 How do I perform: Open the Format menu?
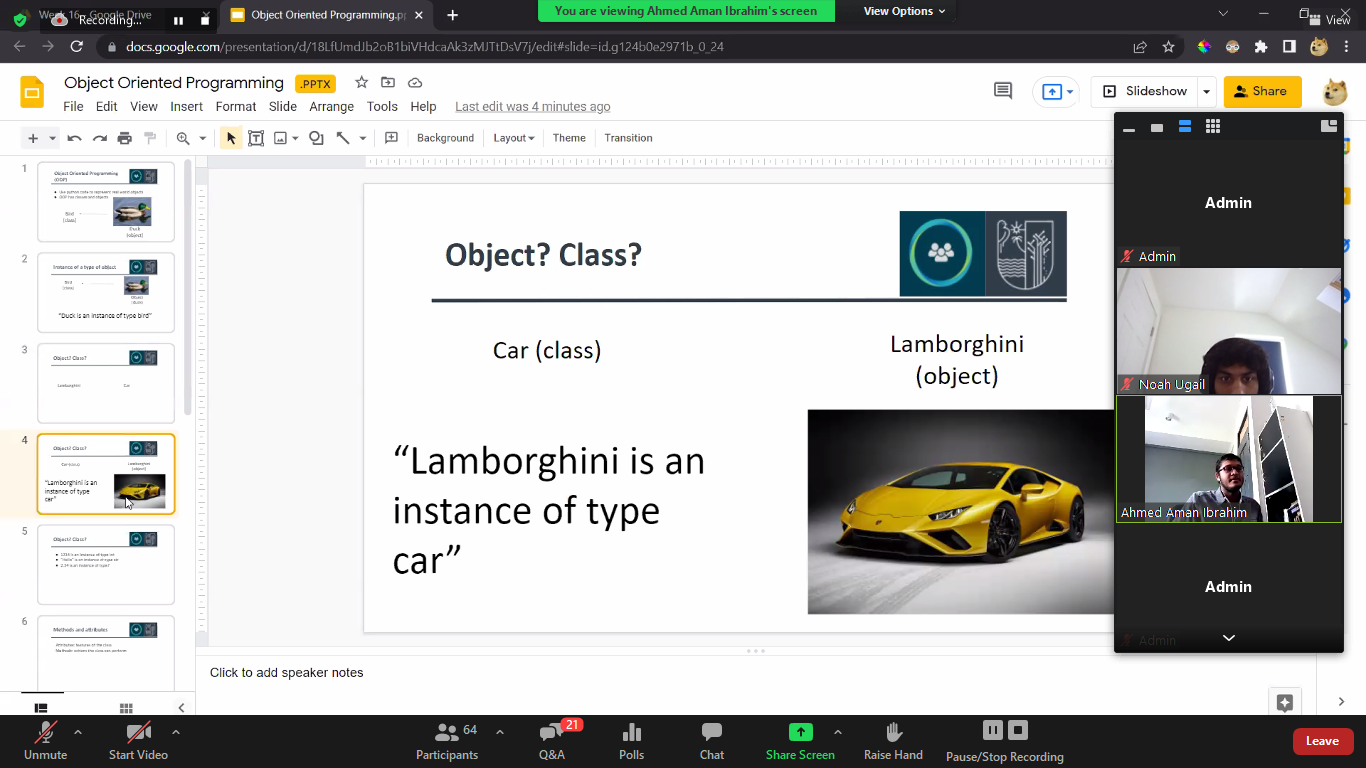pos(236,107)
